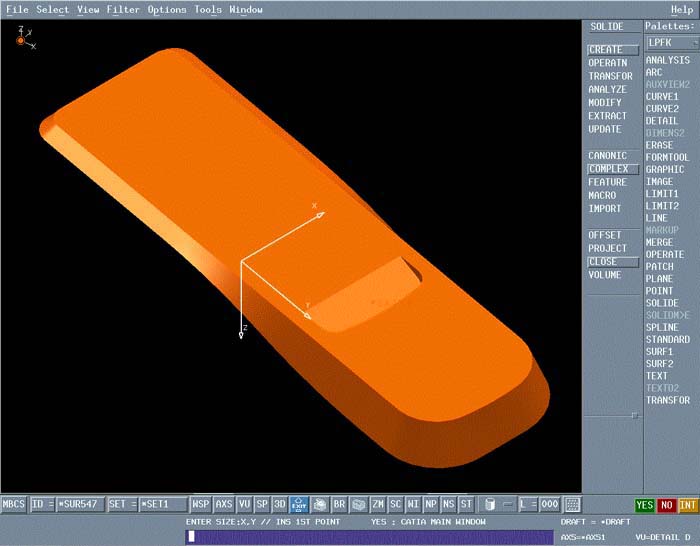The height and width of the screenshot is (546, 700).
Task: Open the LPFK palettes dropdown
Action: pos(669,43)
